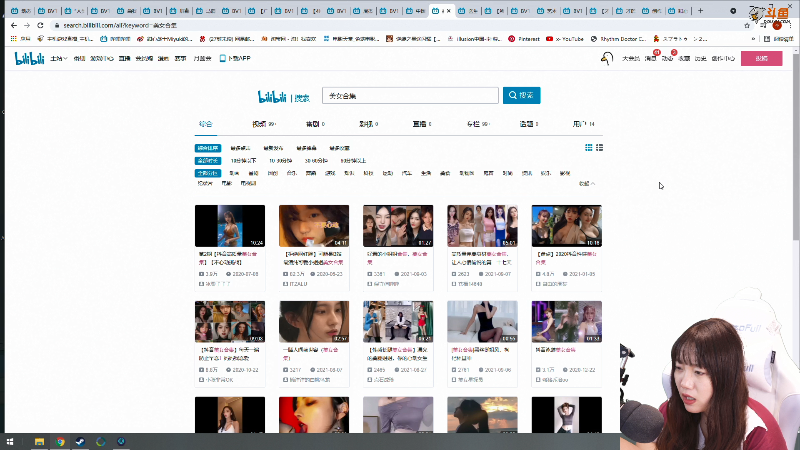Open the video thumbnail with duration 01:27
Viewport: 800px width, 450px height.
[398, 226]
